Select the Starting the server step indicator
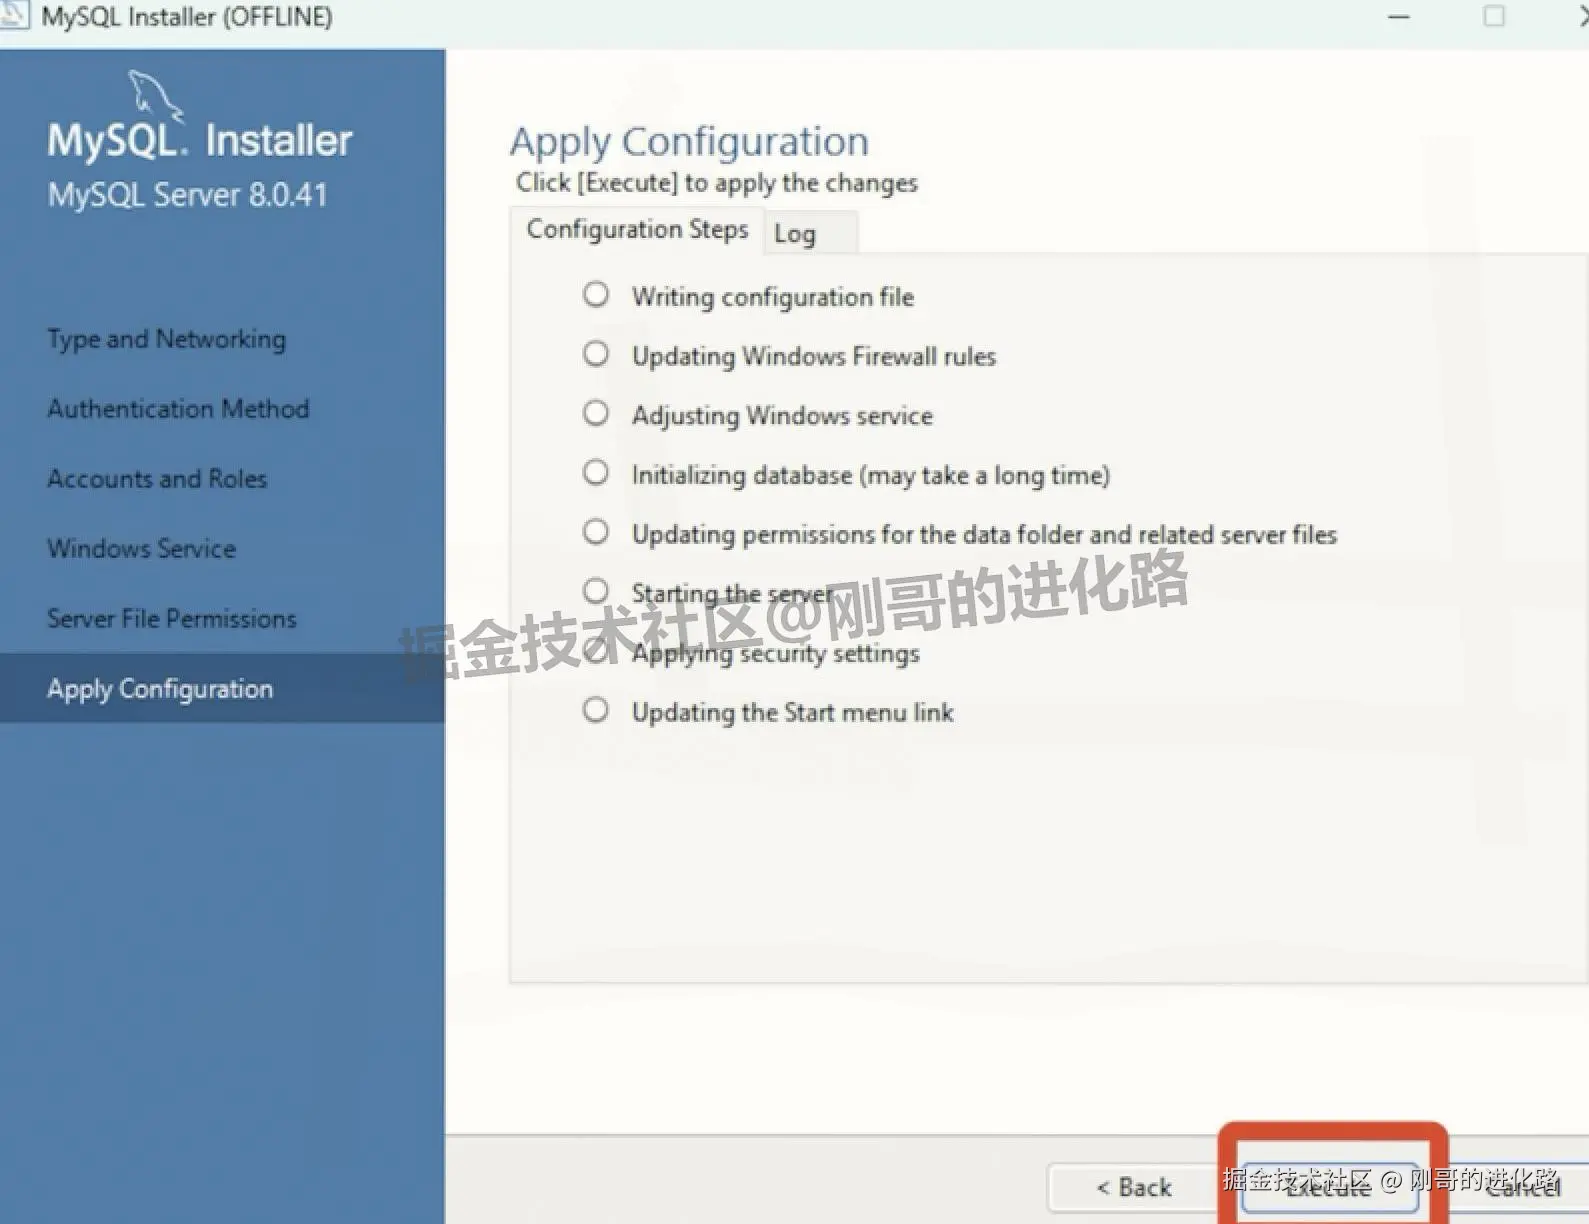 pyautogui.click(x=596, y=591)
